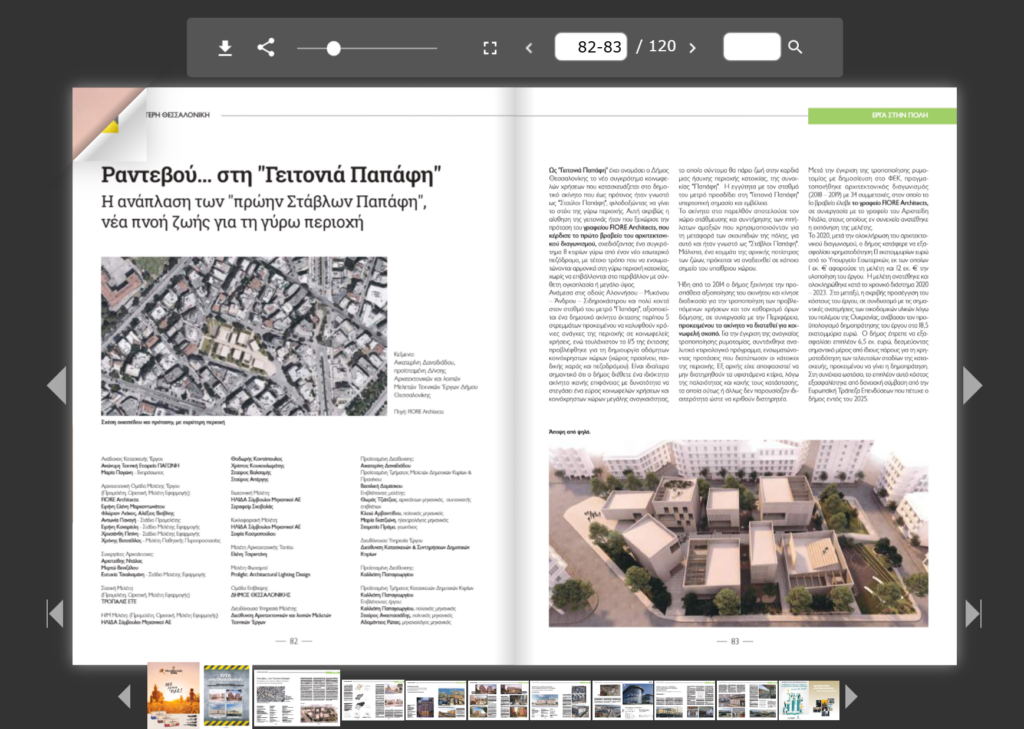
Task: Select the highlighted current spread thumbnail
Action: click(x=296, y=697)
